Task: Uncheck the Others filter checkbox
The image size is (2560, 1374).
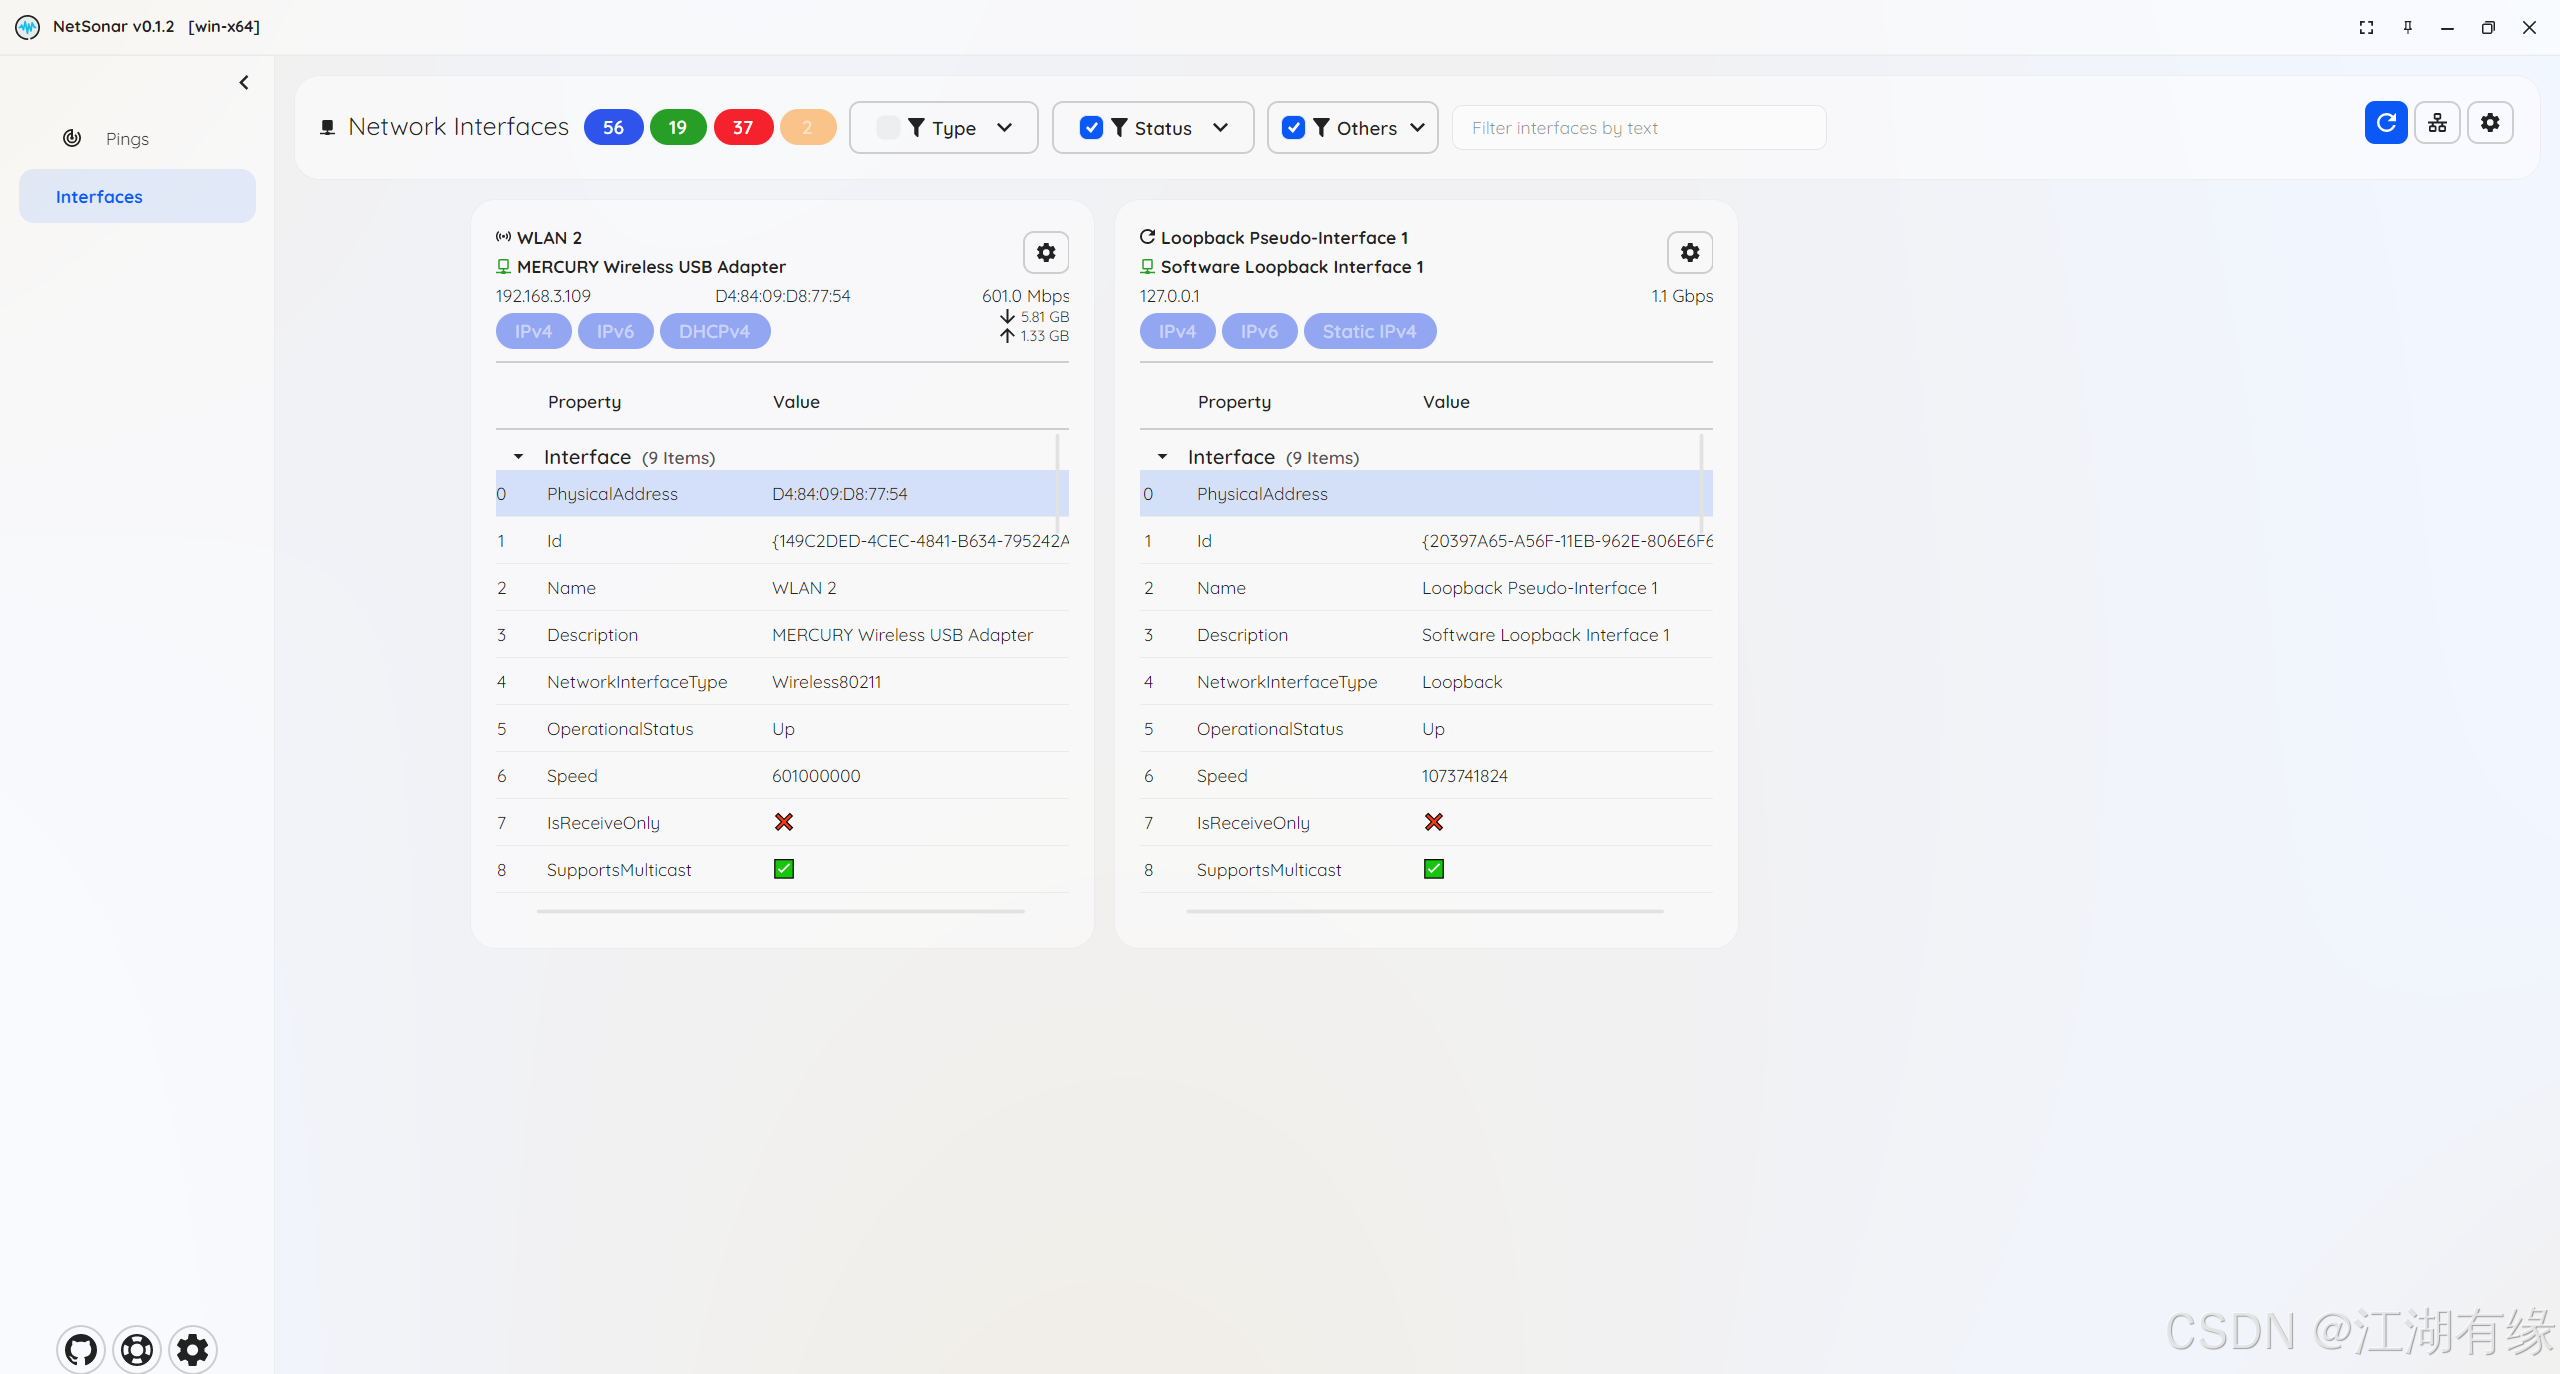Action: click(x=1293, y=128)
